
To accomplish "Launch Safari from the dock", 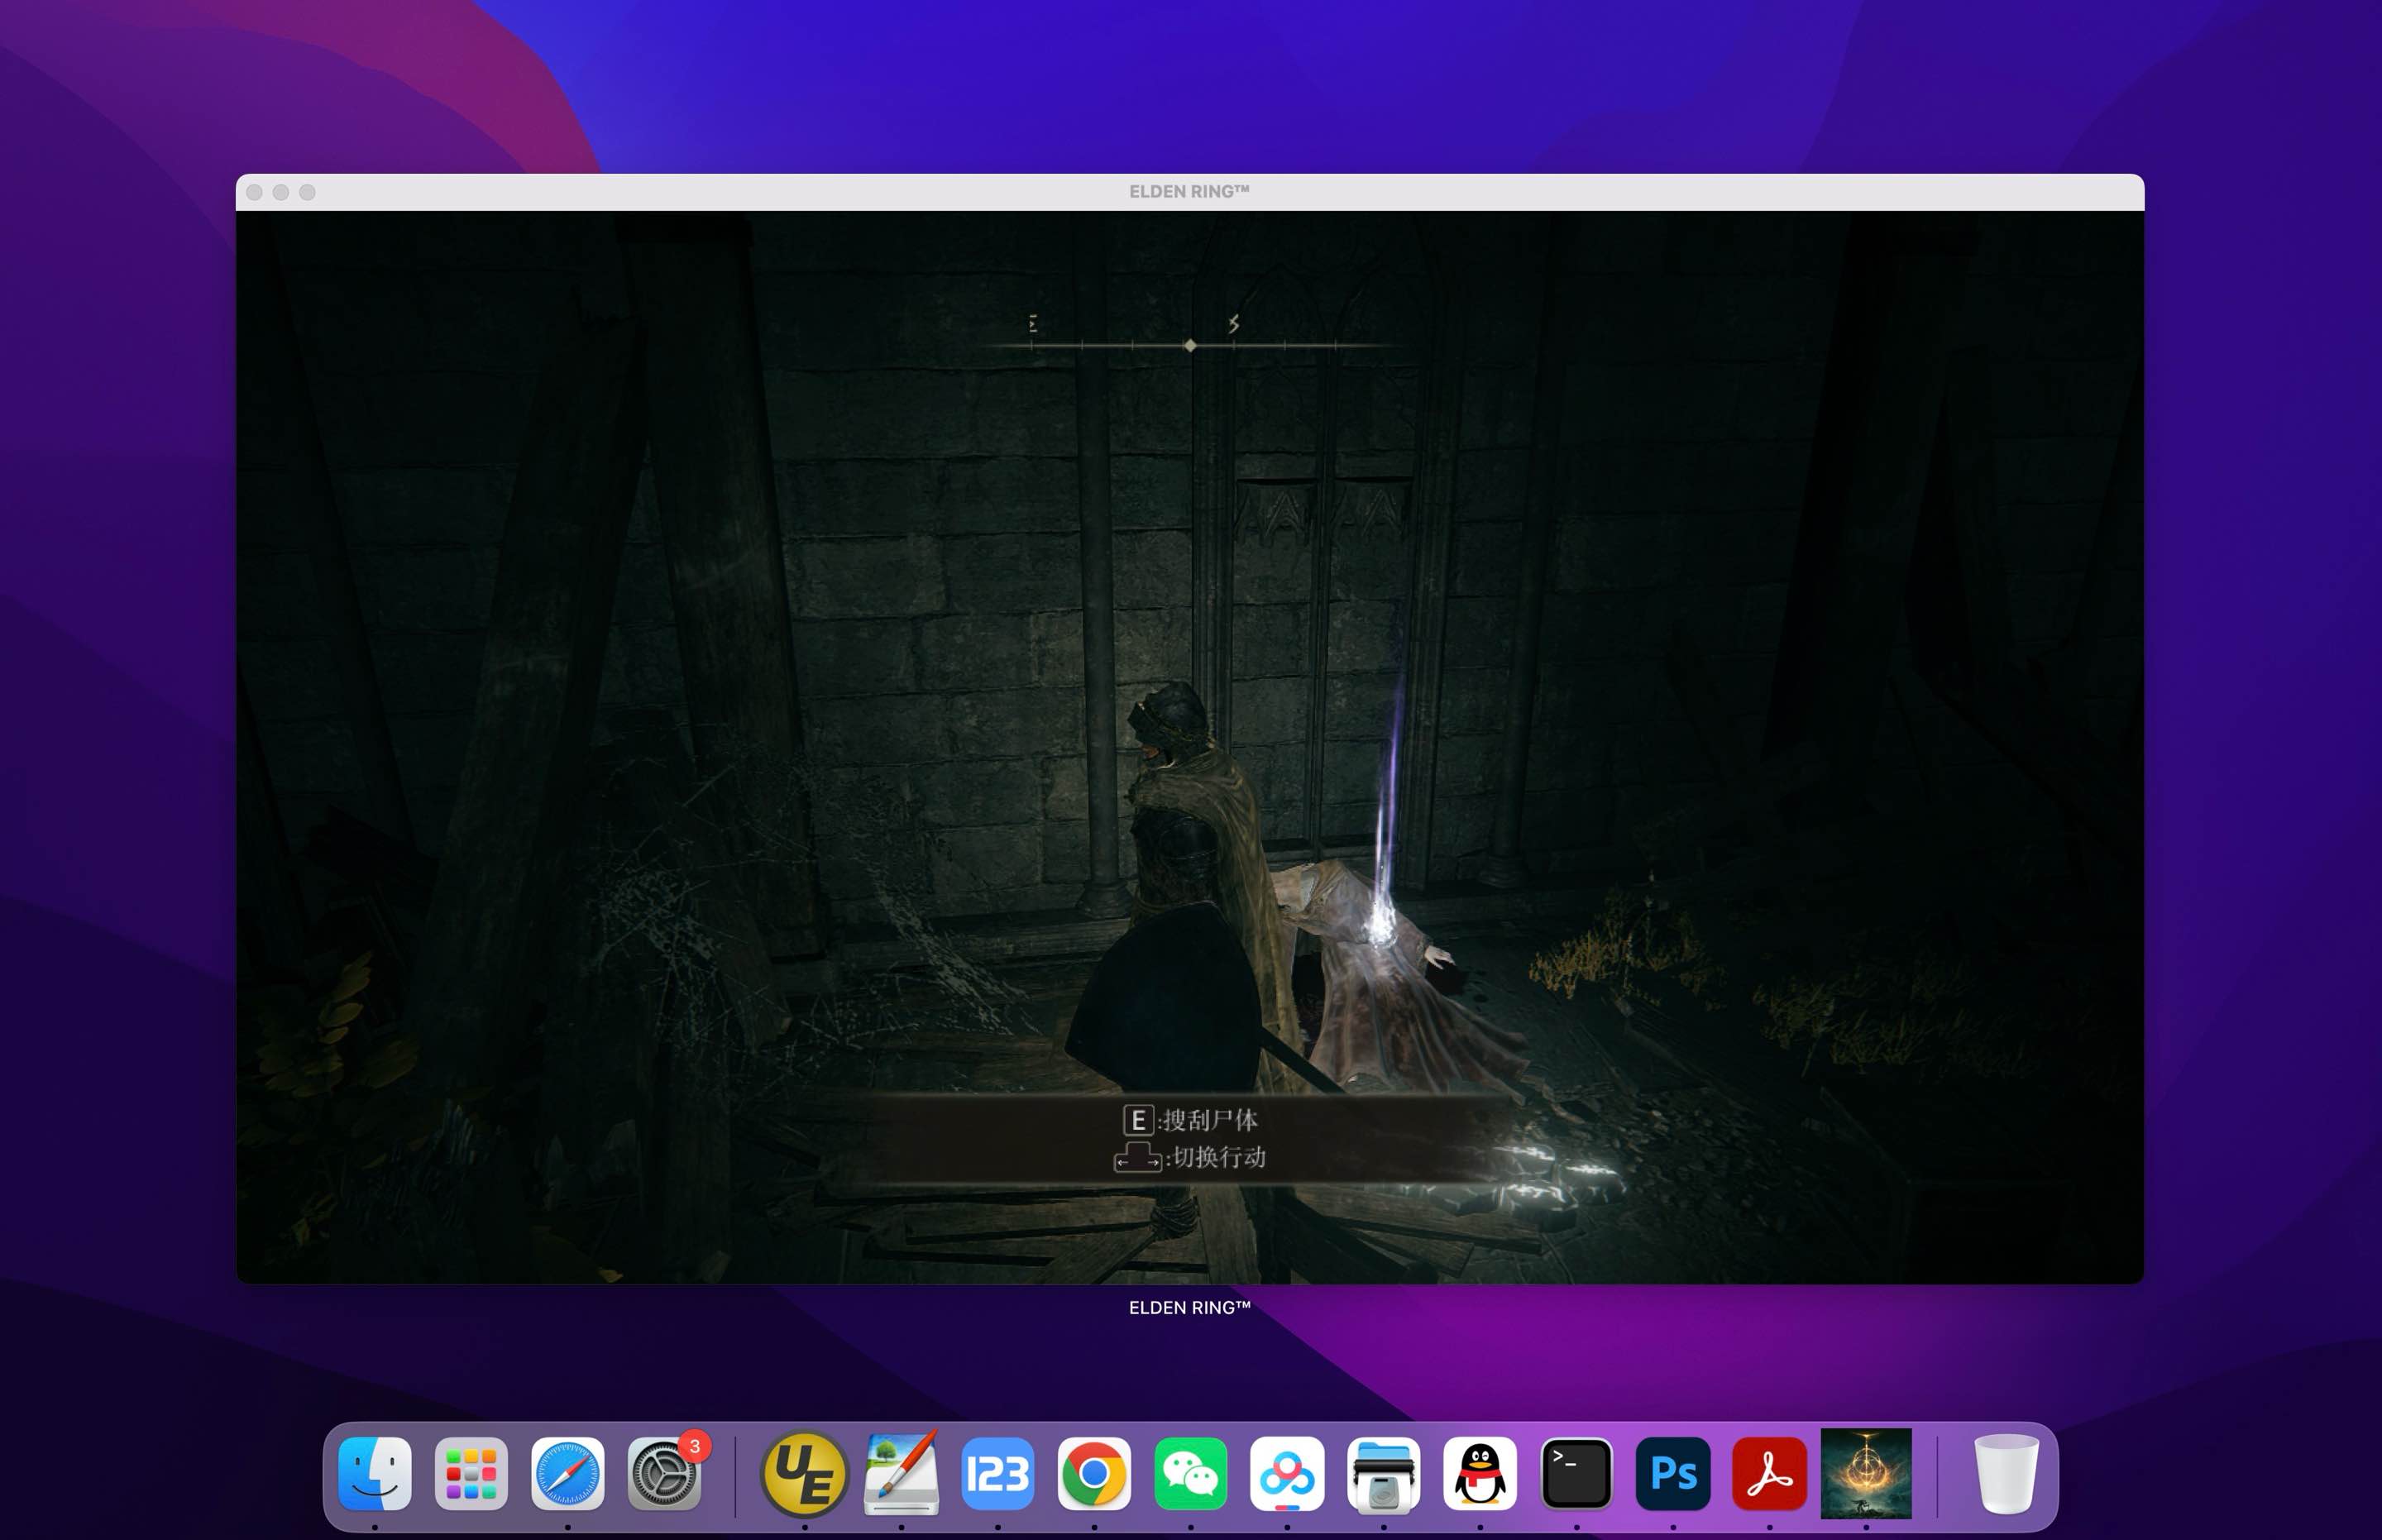I will [x=567, y=1473].
